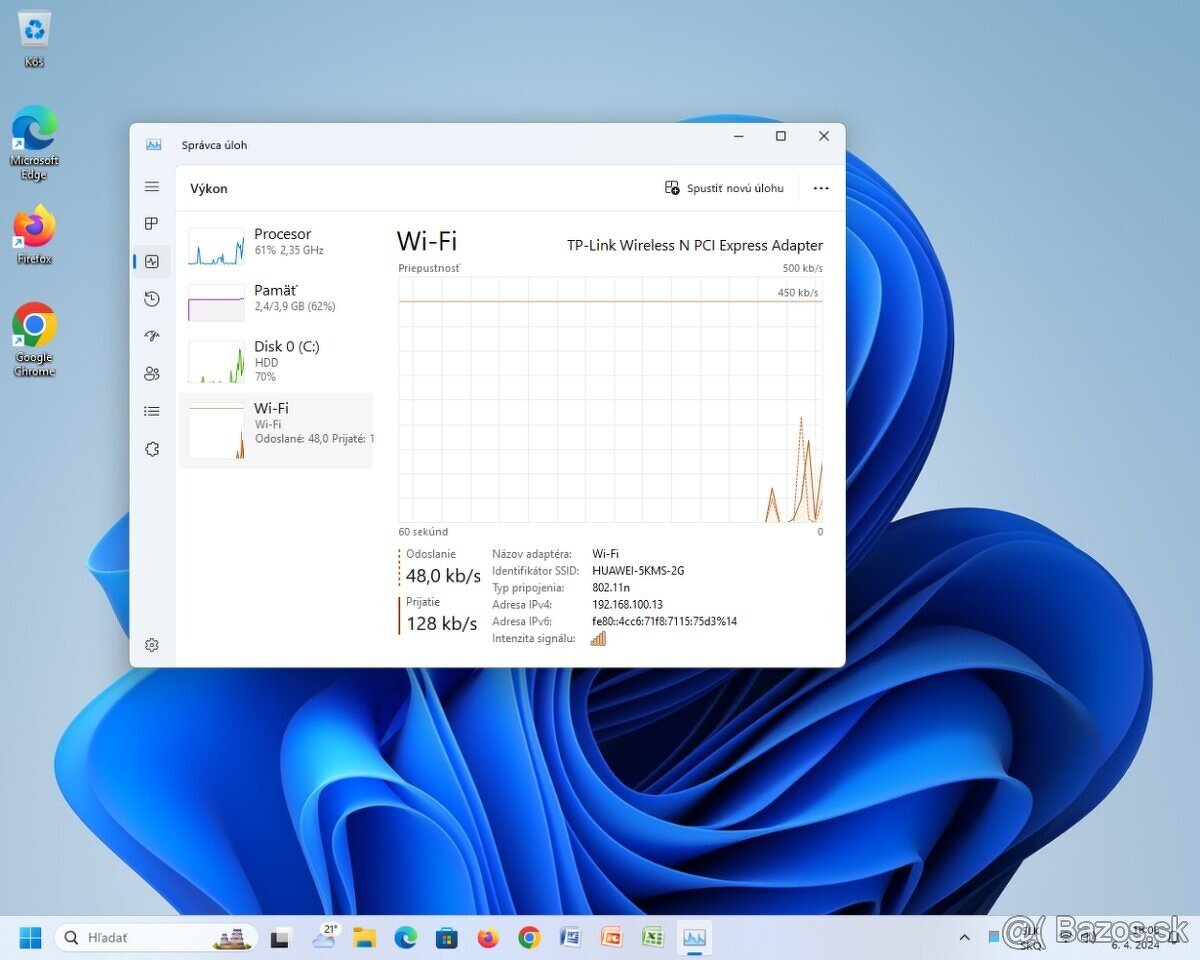Open the weather widget showing 21°
1200x960 pixels.
[x=322, y=937]
